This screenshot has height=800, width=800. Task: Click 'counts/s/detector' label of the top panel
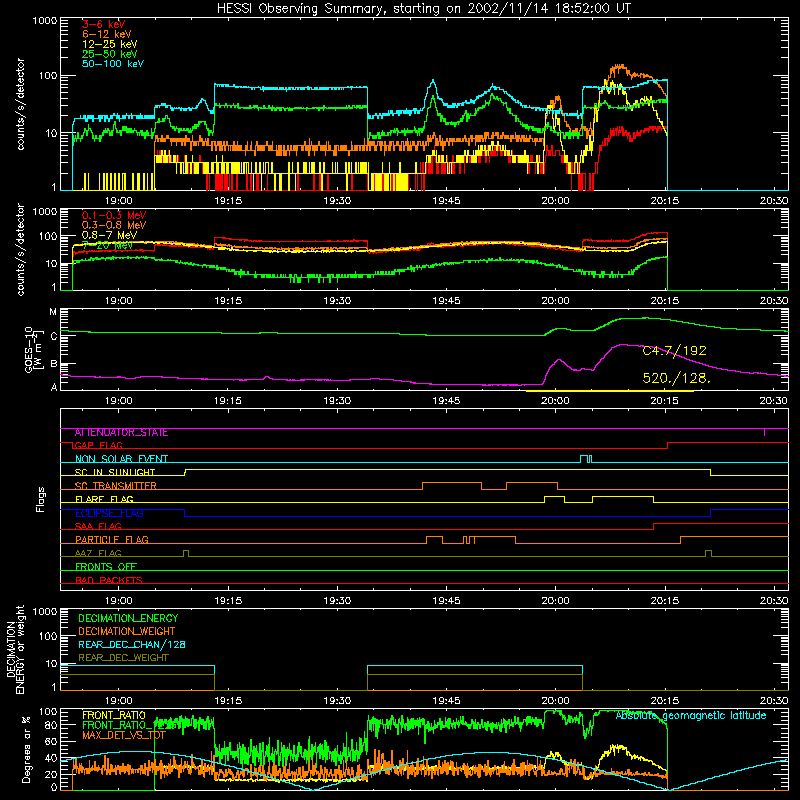coord(20,104)
